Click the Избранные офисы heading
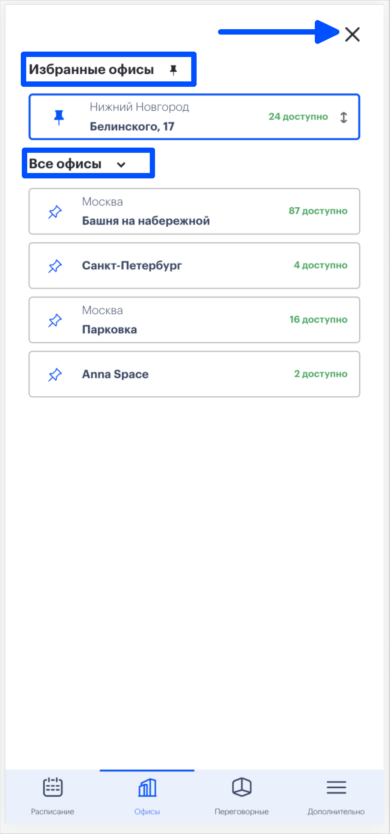Image resolution: width=390 pixels, height=834 pixels. click(91, 69)
